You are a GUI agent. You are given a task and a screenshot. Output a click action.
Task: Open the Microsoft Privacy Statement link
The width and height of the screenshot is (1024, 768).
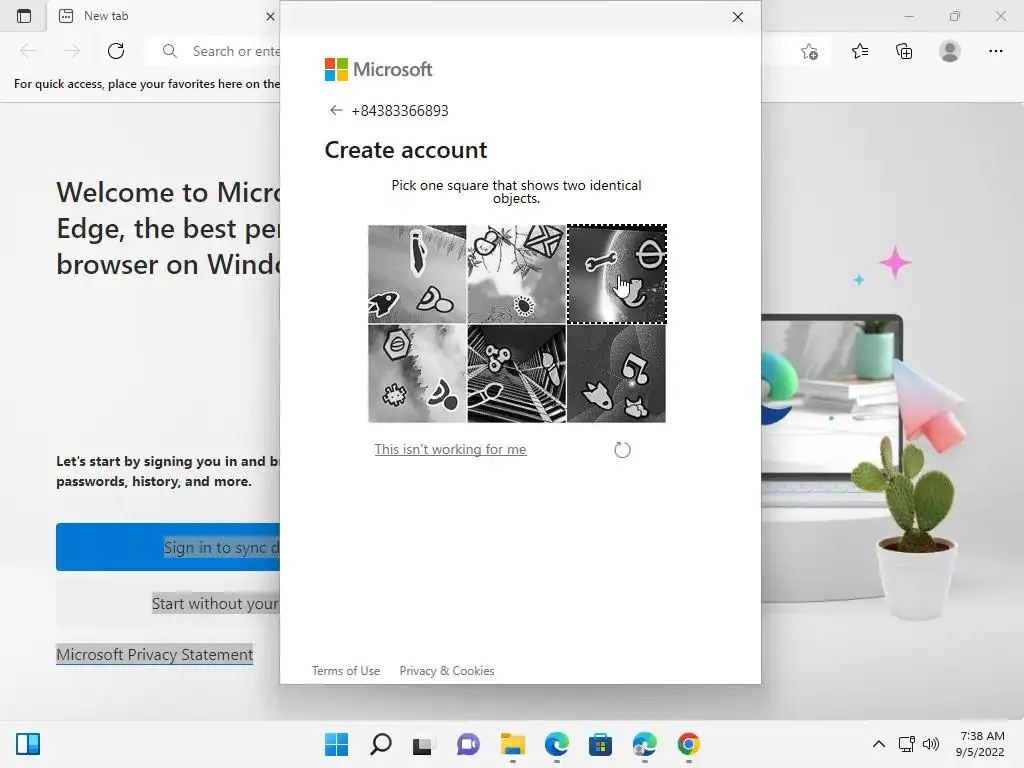click(x=155, y=654)
